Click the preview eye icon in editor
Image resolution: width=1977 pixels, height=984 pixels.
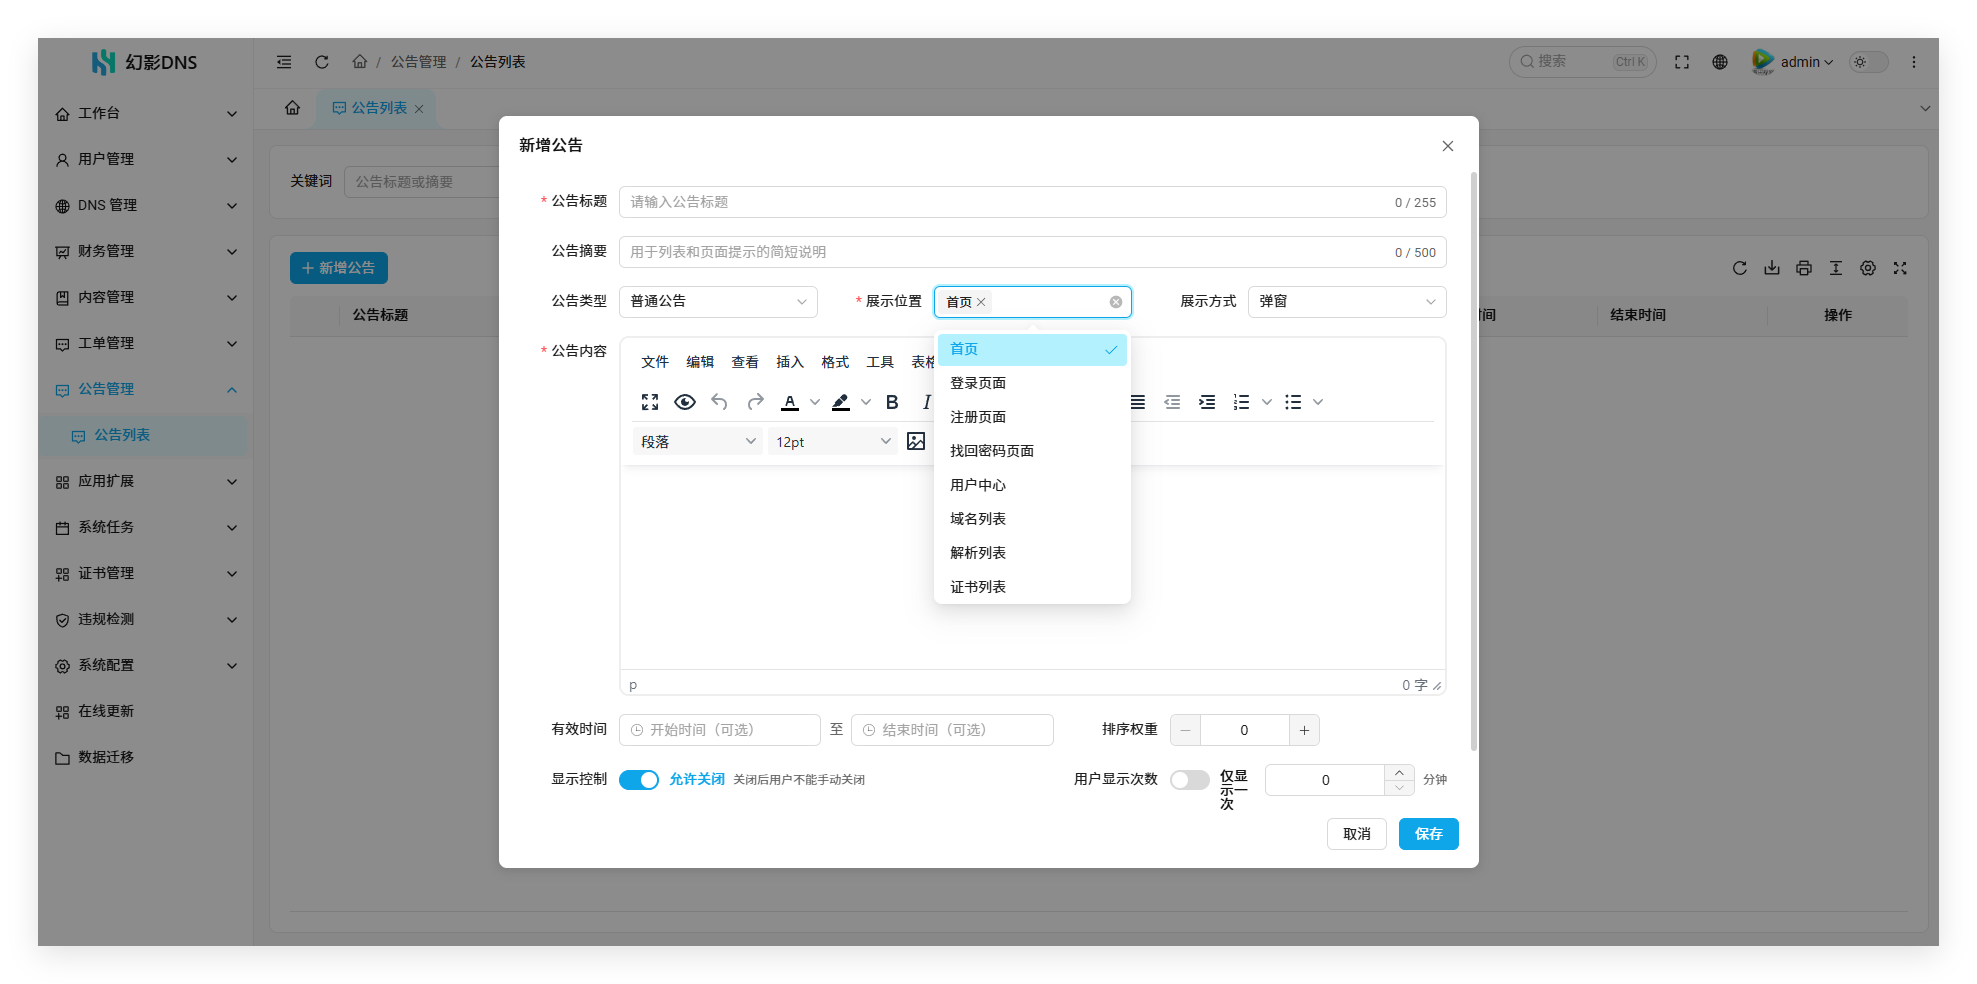pos(685,402)
